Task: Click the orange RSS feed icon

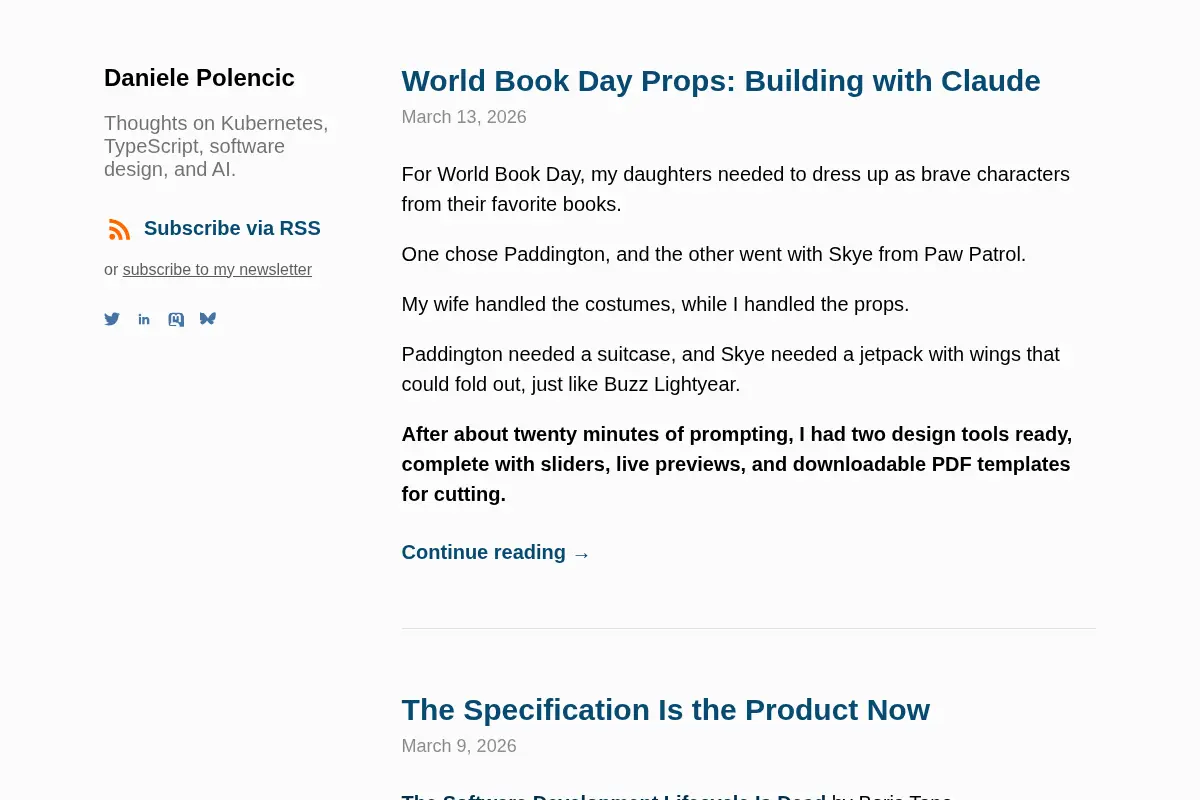Action: pyautogui.click(x=120, y=229)
